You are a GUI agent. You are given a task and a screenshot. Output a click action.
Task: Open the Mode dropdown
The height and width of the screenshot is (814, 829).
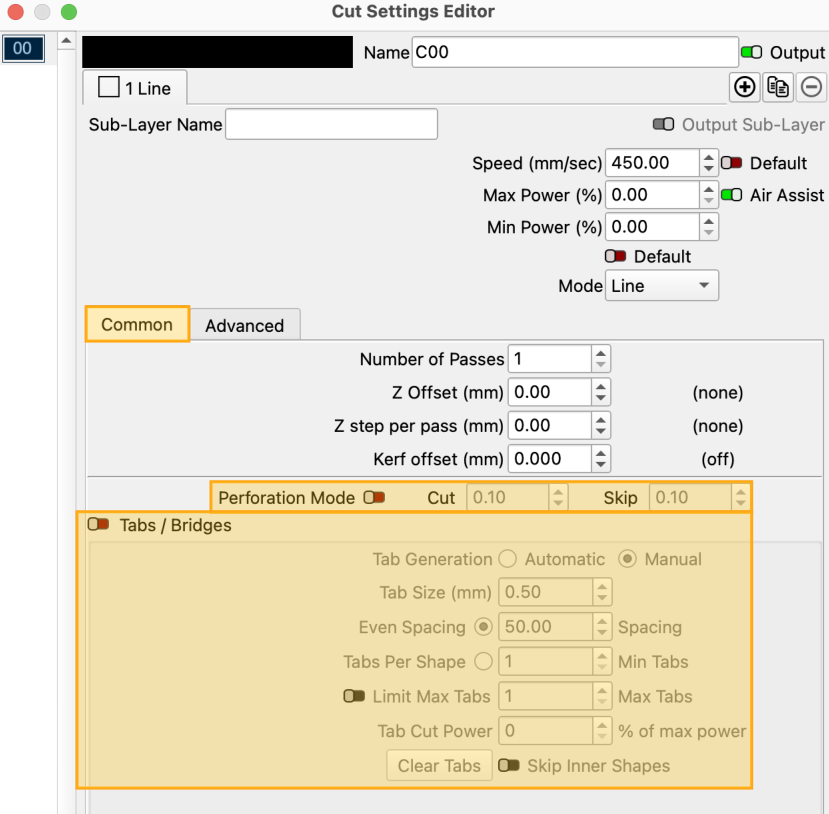[x=662, y=286]
